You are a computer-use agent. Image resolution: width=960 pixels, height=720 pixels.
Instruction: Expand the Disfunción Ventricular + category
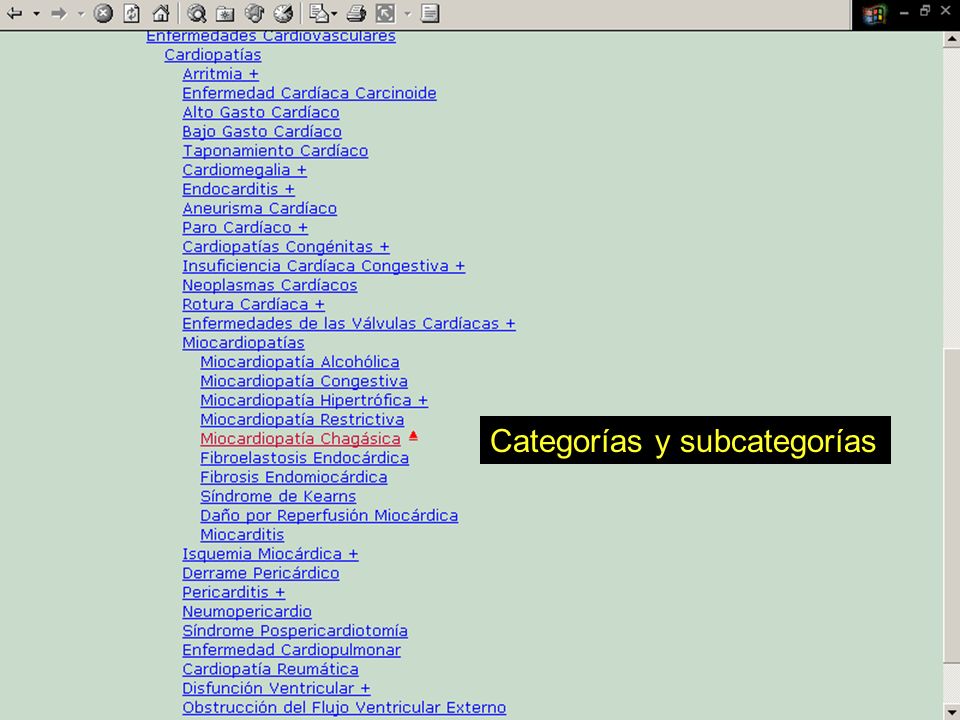click(276, 688)
